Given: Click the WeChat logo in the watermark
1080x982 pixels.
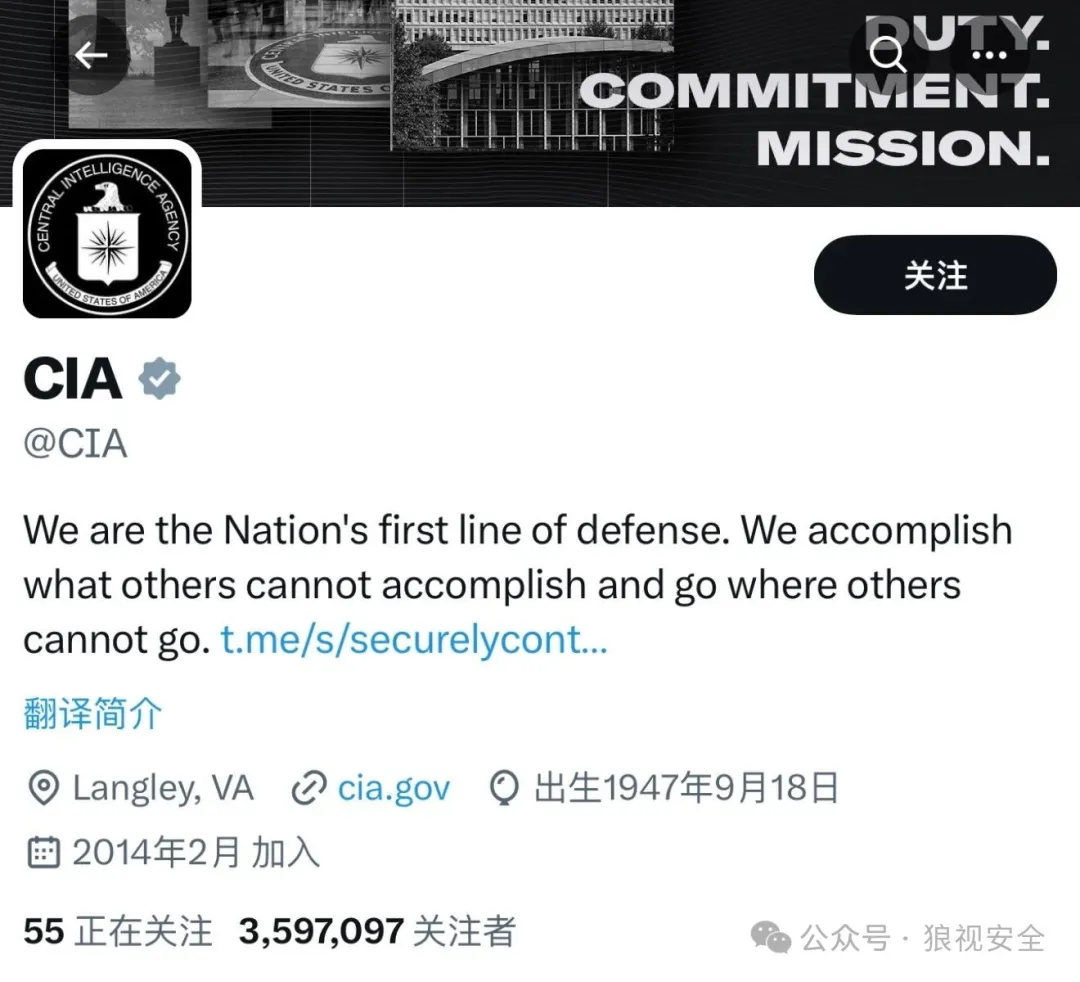Looking at the screenshot, I should click(769, 937).
